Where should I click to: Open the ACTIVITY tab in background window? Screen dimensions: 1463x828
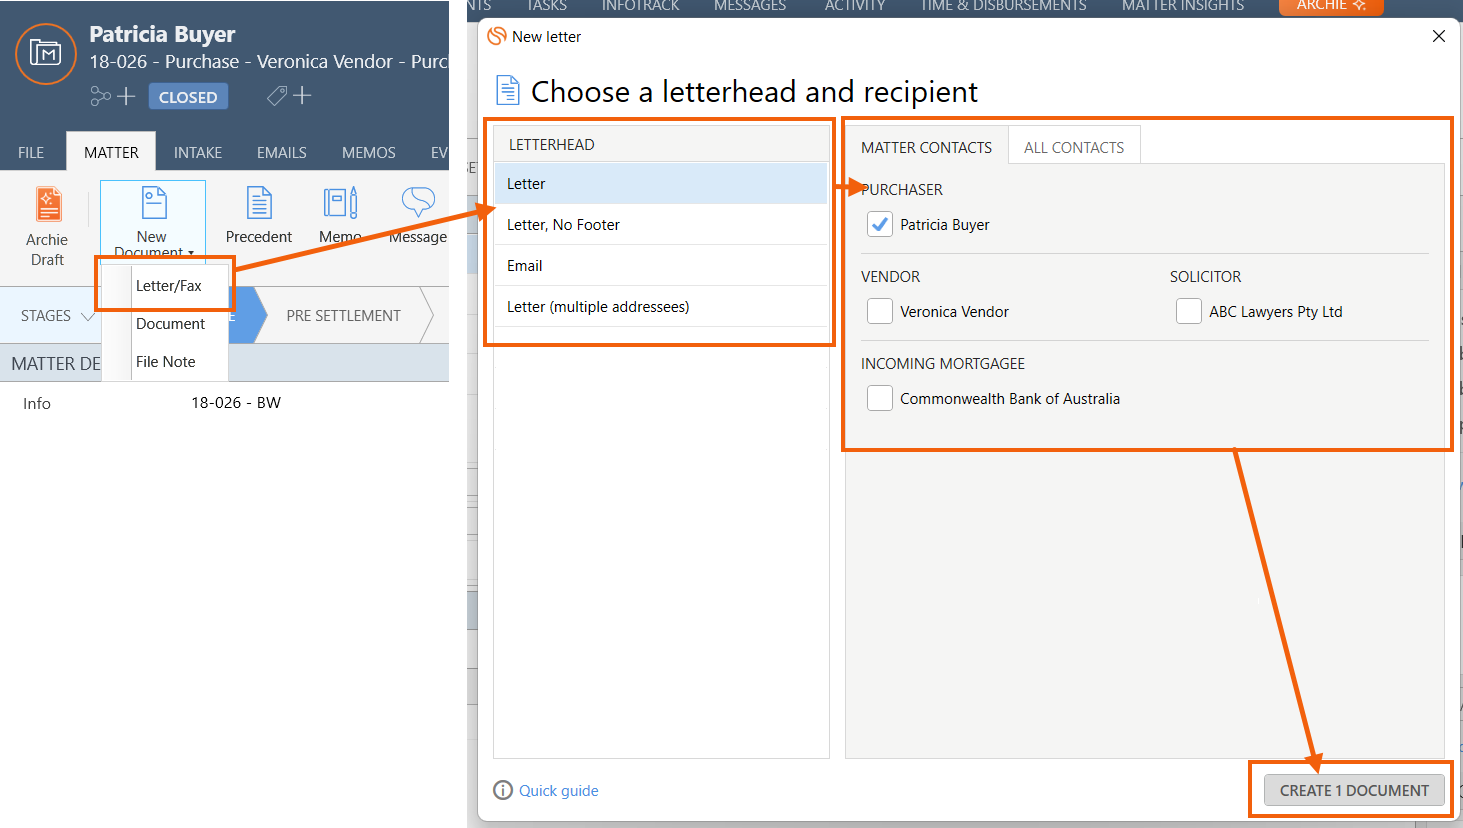pyautogui.click(x=855, y=6)
